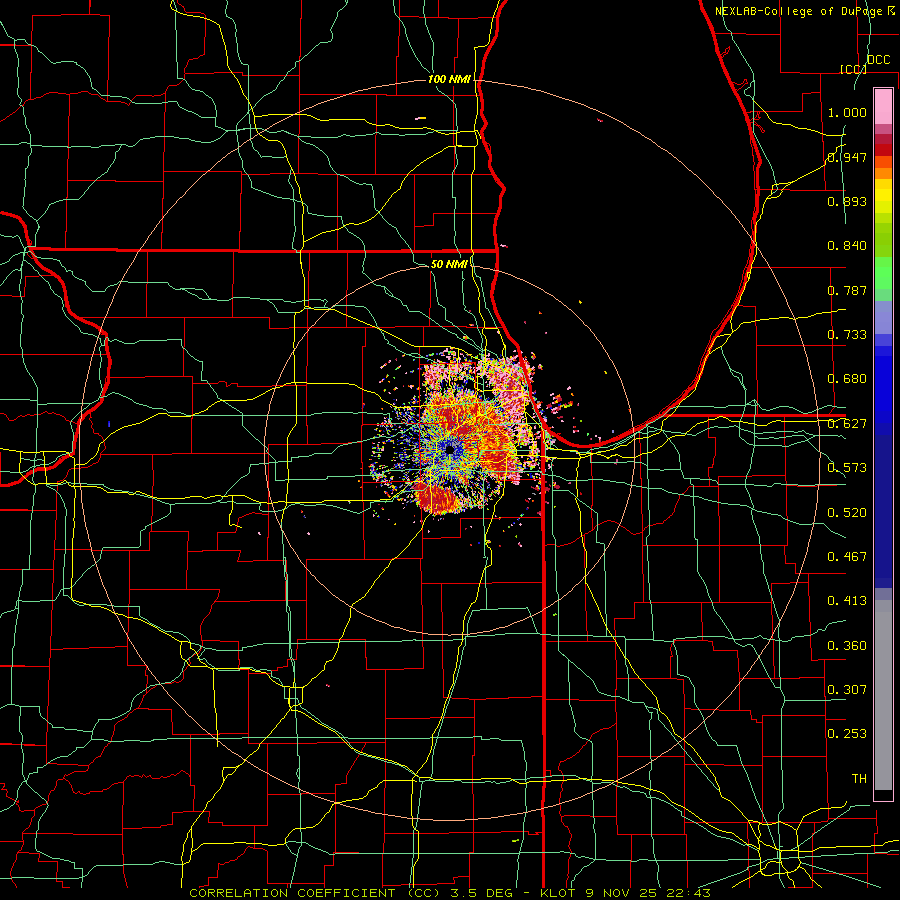Click the TH threshold label

859,779
